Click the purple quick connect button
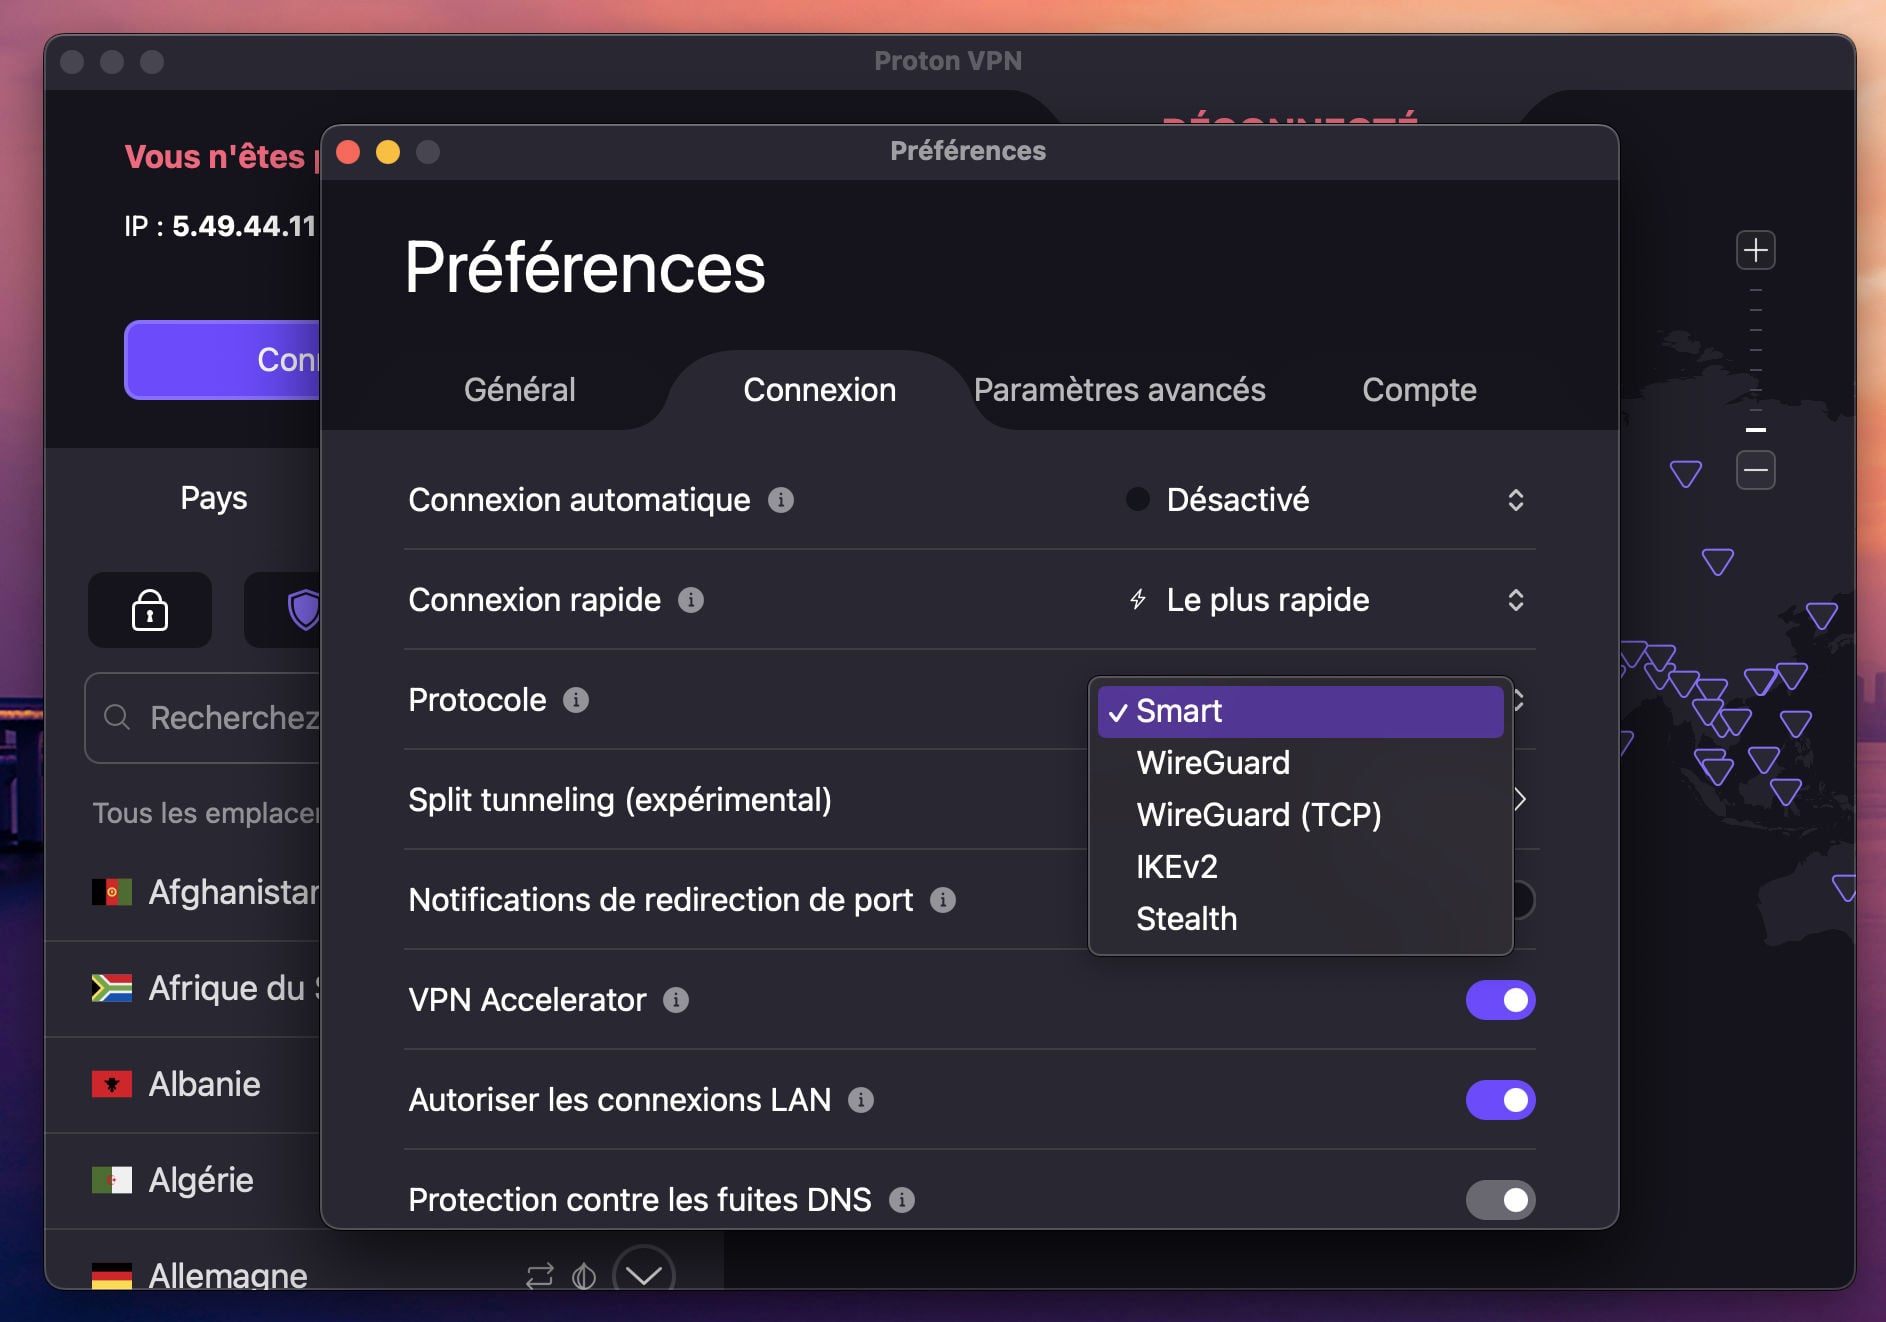The width and height of the screenshot is (1886, 1322). click(222, 360)
